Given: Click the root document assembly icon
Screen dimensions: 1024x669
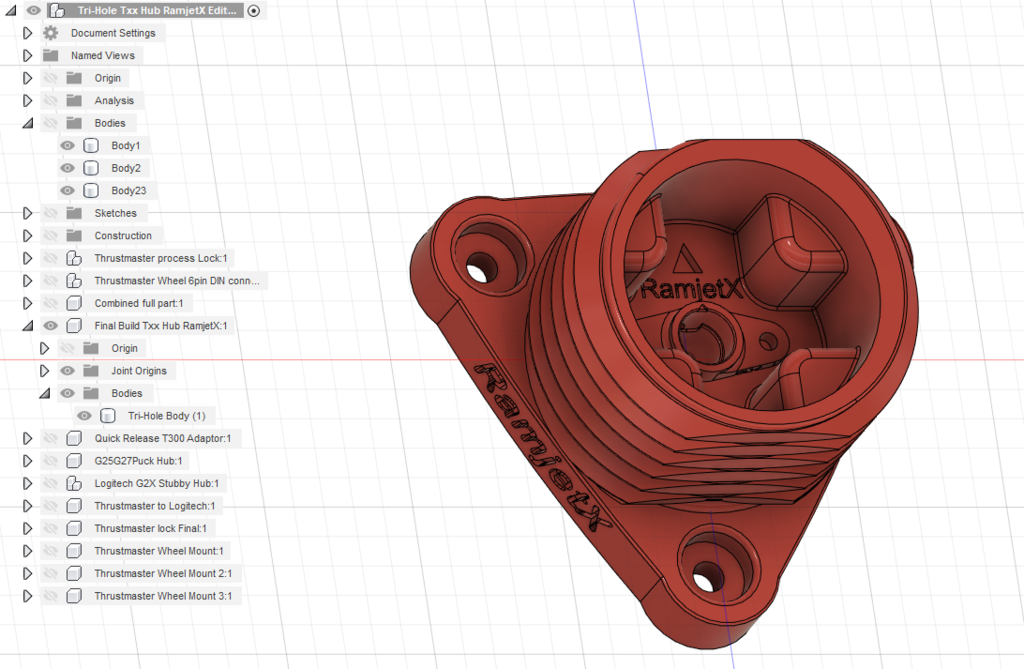Looking at the screenshot, I should point(58,11).
